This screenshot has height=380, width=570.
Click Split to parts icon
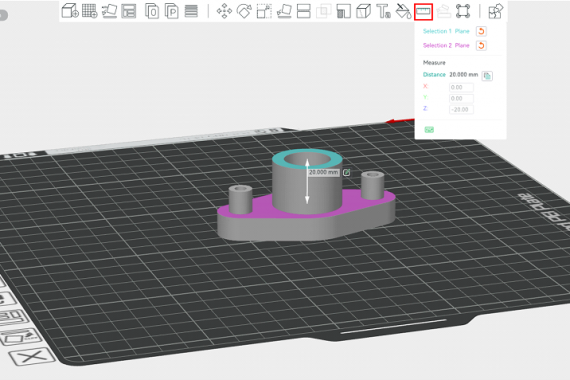pyautogui.click(x=172, y=11)
